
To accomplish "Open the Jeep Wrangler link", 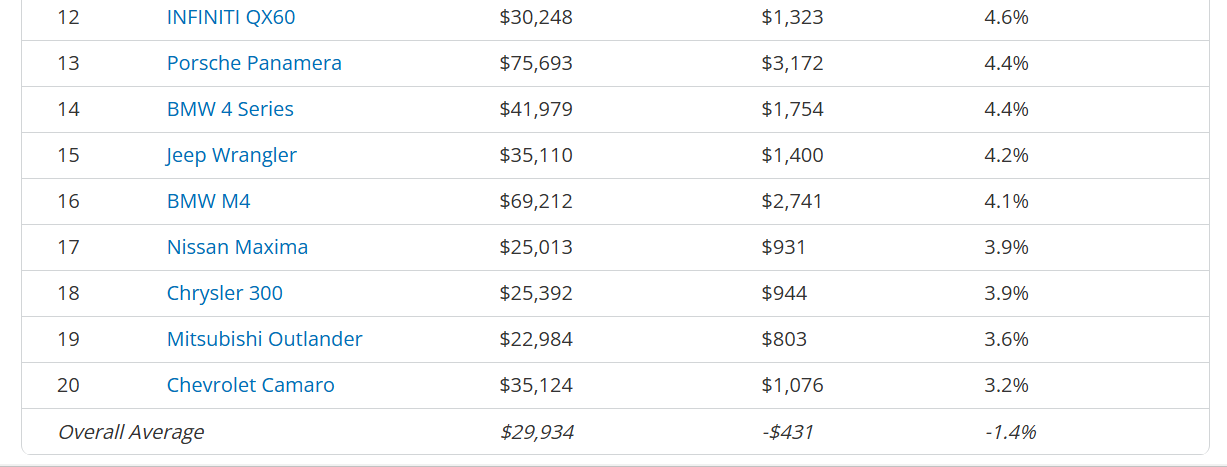I will click(232, 155).
